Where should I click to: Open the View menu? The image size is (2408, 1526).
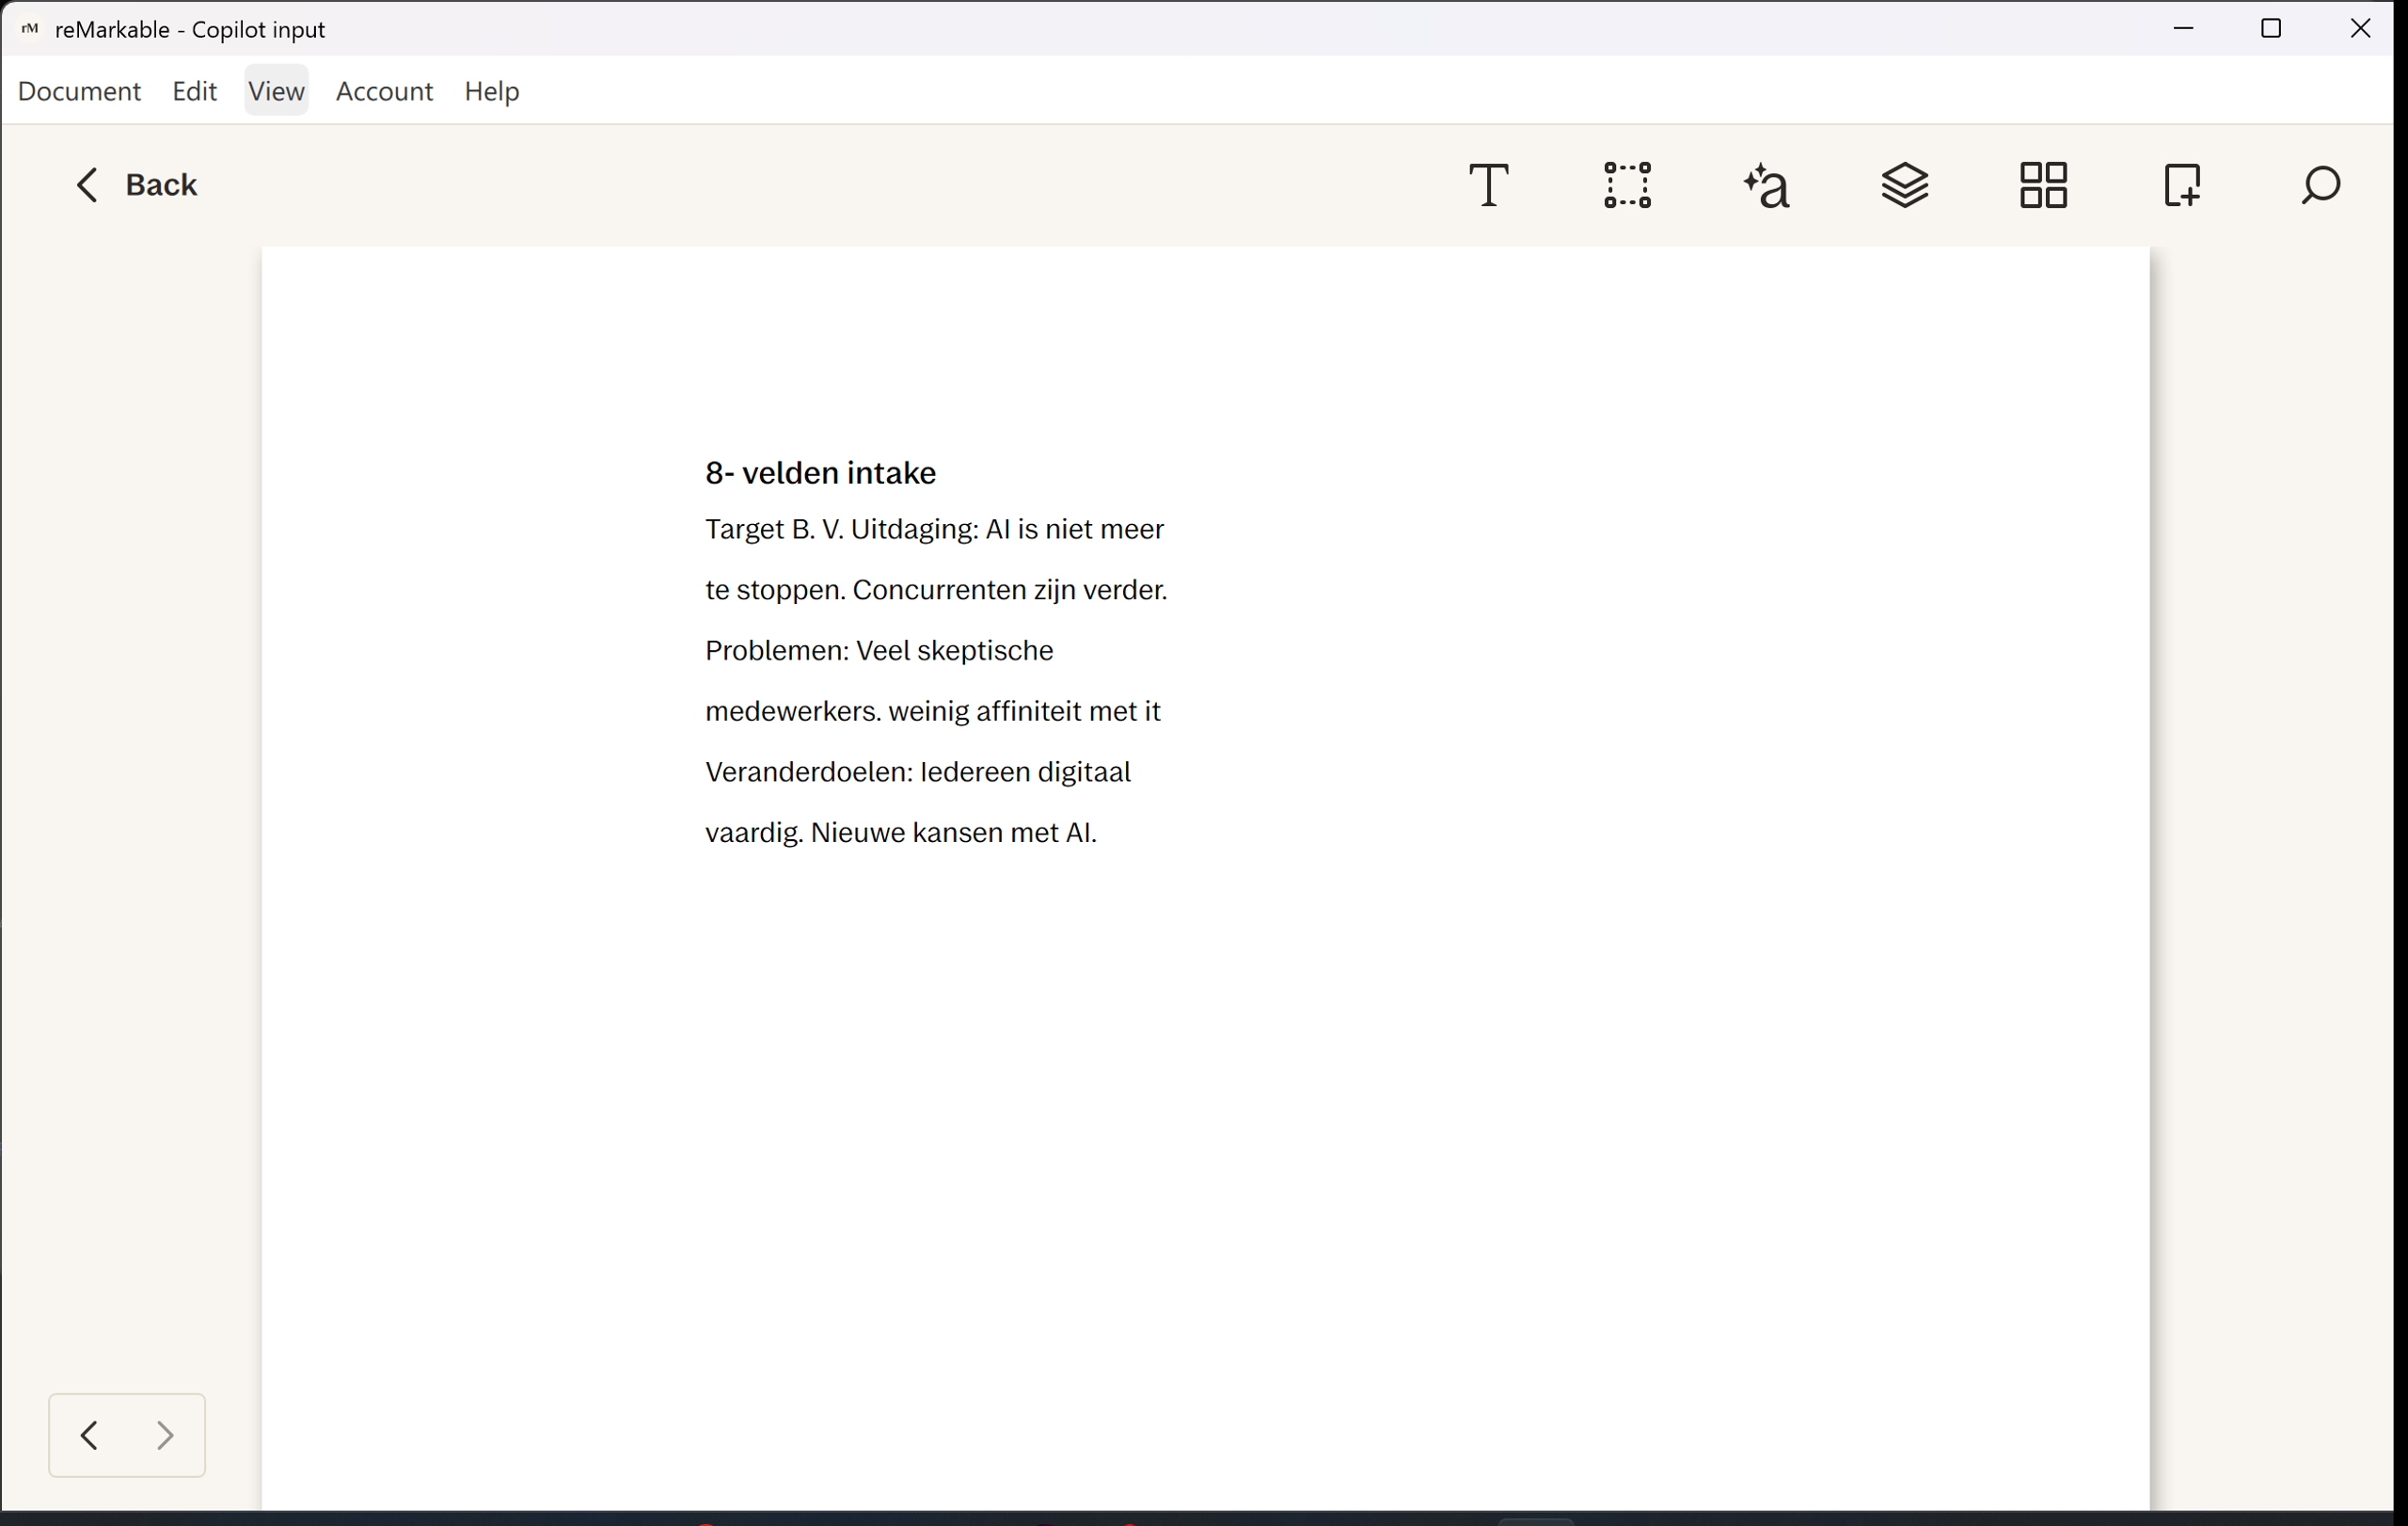[276, 91]
